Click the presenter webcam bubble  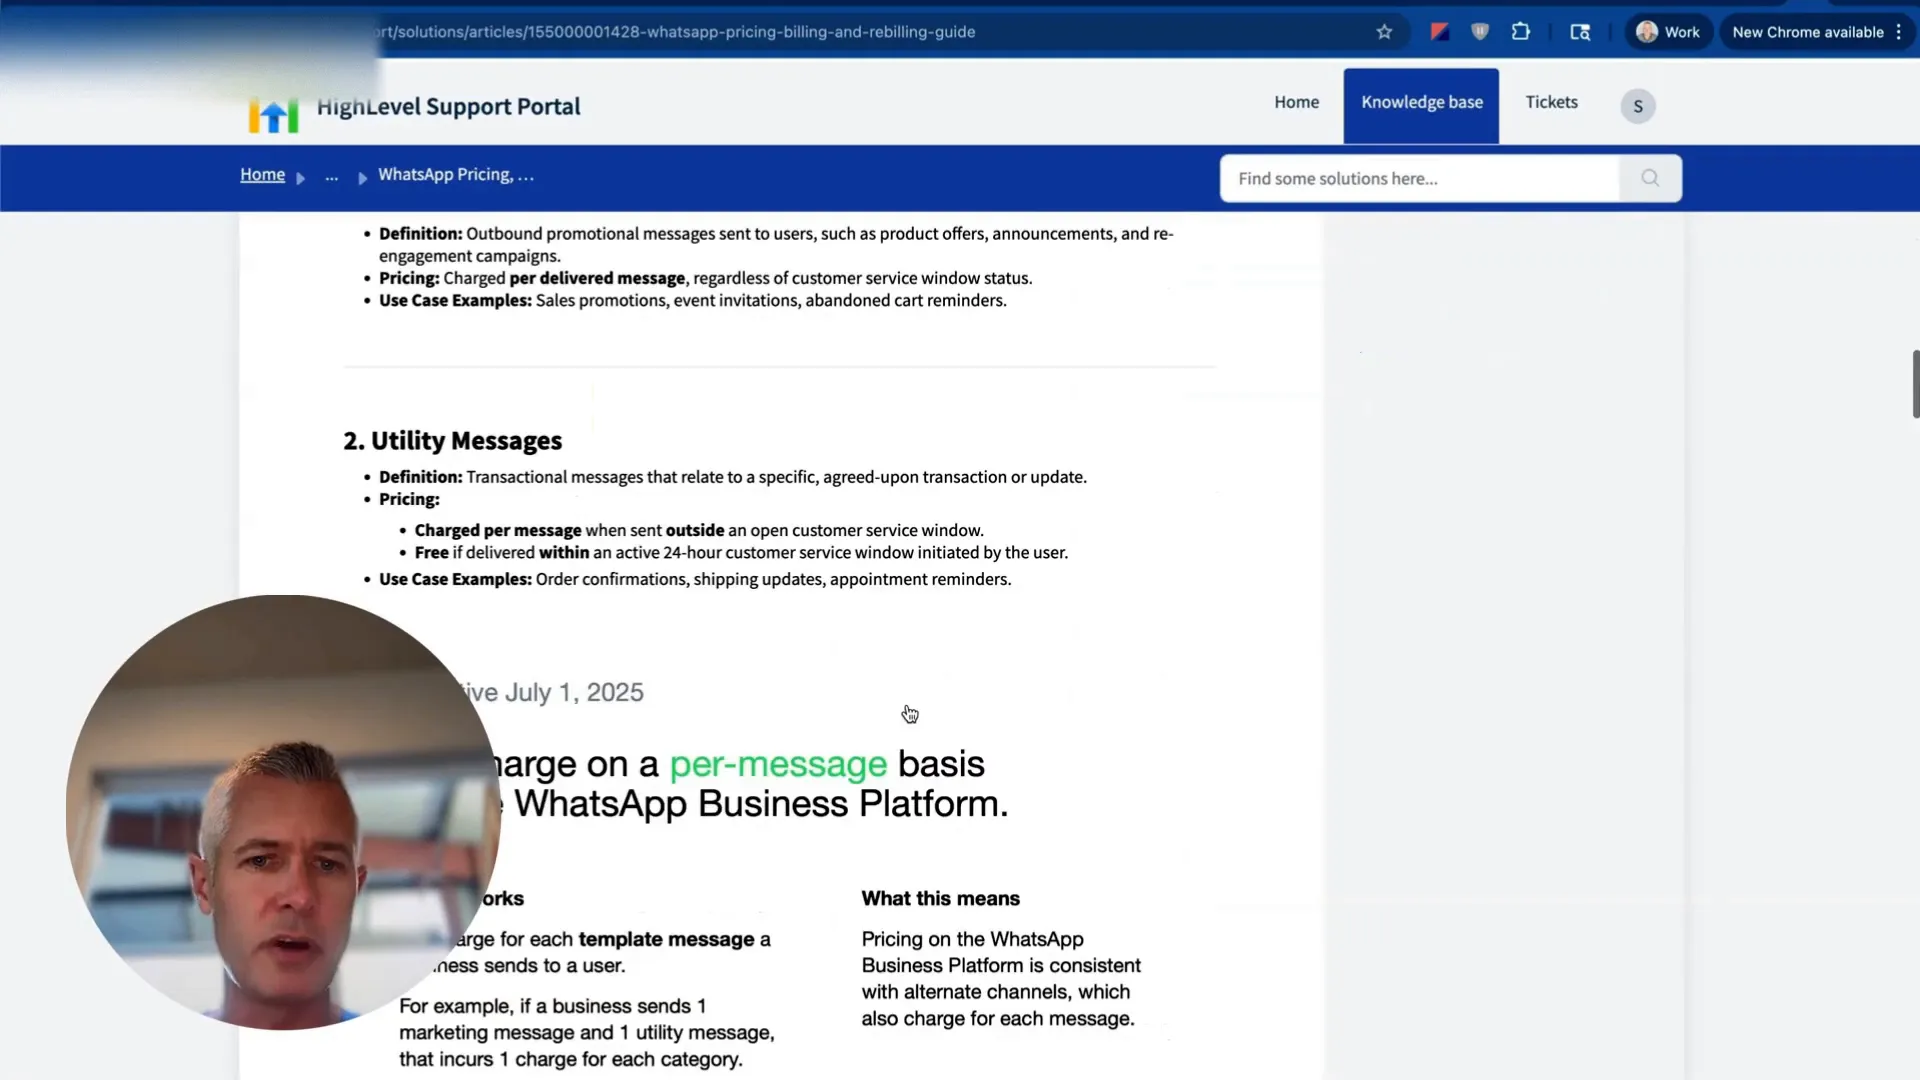[283, 812]
